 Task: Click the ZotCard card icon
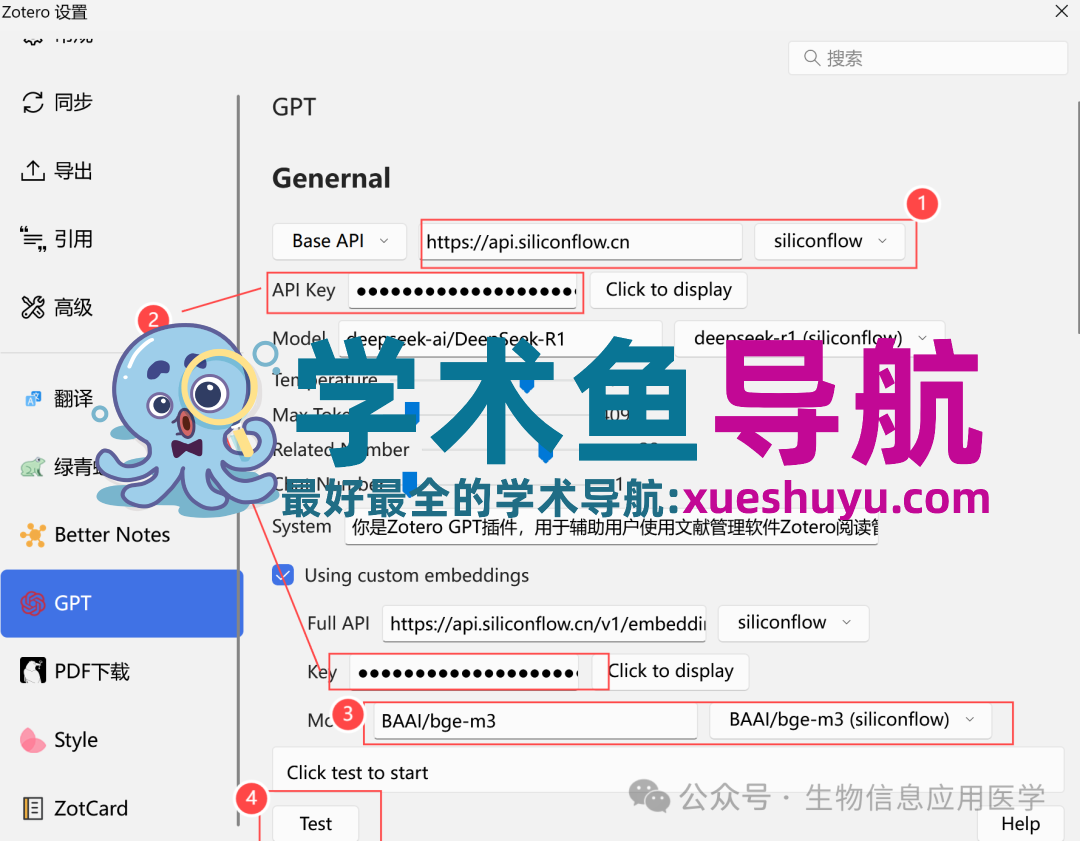[32, 808]
